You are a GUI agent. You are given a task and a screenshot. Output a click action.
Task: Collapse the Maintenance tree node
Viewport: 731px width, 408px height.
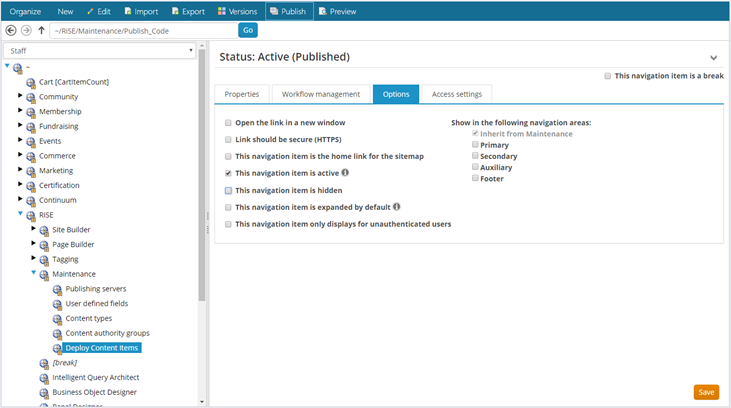point(33,273)
